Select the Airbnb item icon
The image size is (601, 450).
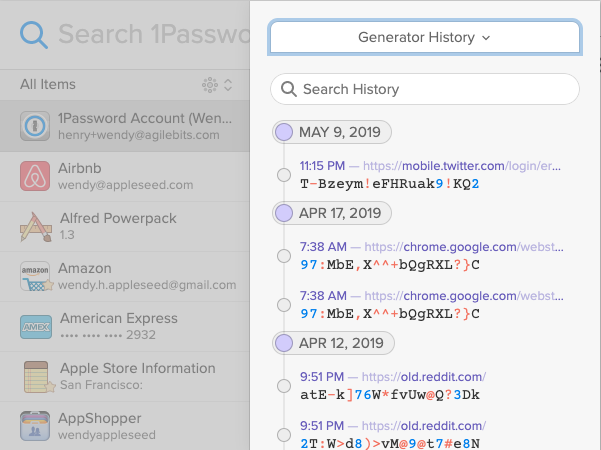coord(35,176)
